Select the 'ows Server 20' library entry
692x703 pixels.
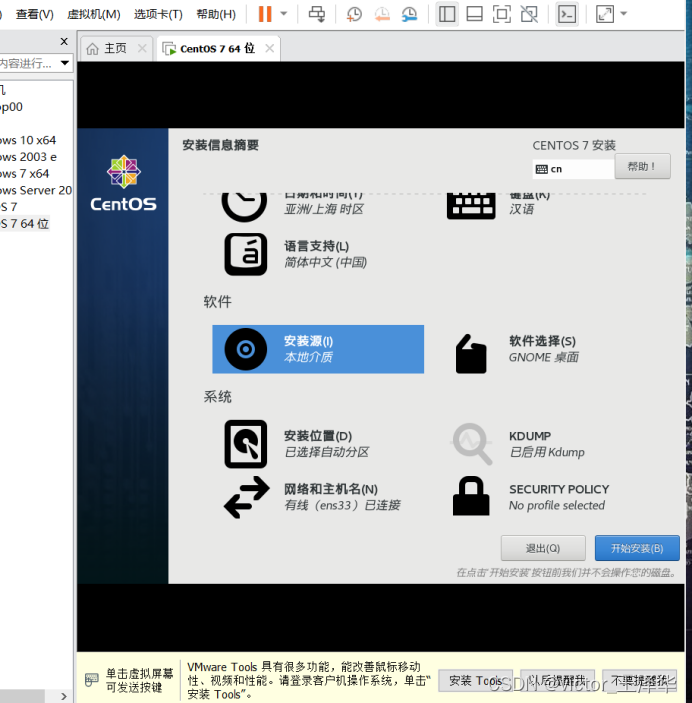tap(36, 190)
